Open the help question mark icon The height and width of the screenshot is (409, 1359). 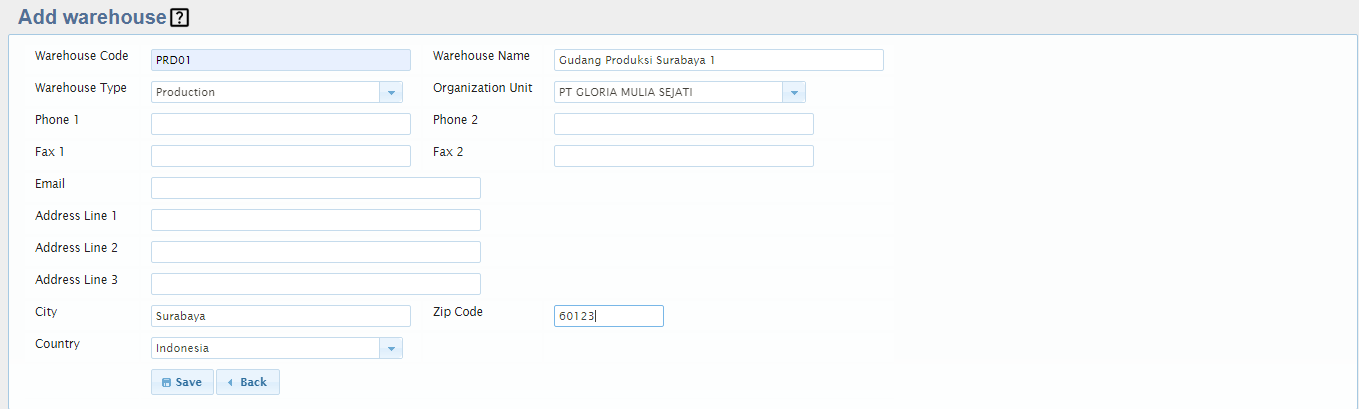(180, 17)
